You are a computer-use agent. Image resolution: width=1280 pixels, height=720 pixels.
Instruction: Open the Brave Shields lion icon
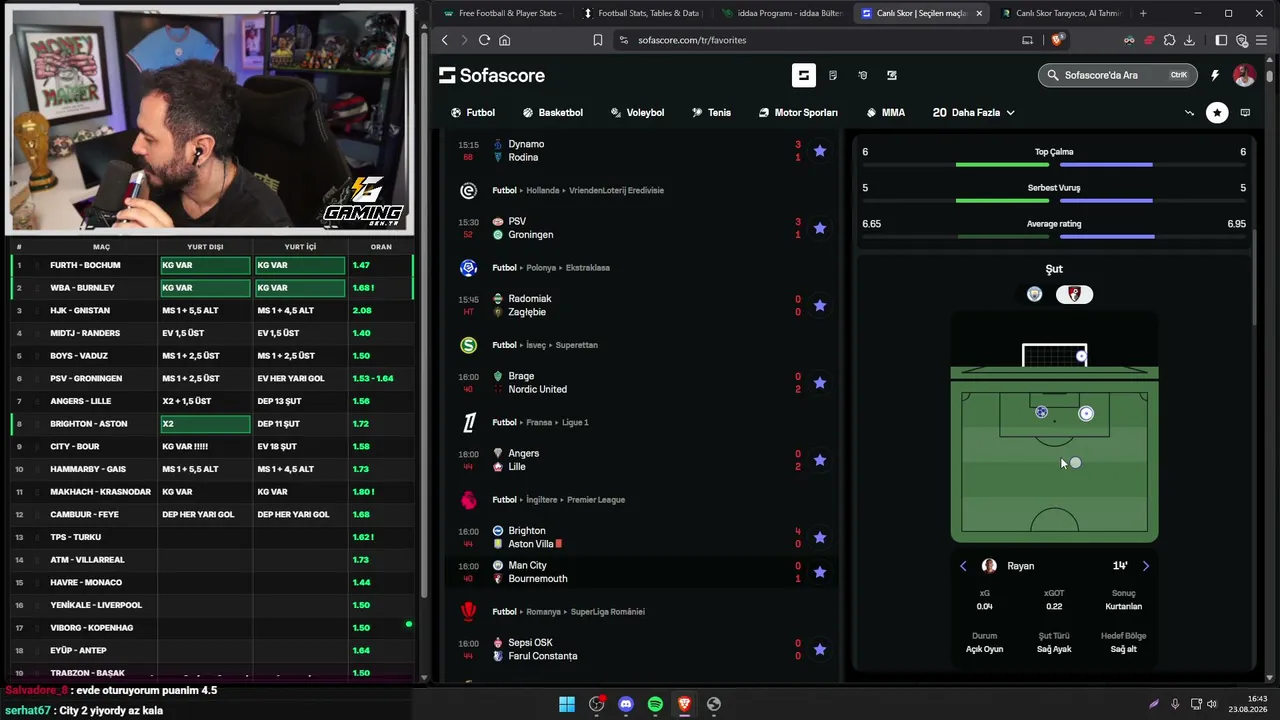click(x=1058, y=40)
